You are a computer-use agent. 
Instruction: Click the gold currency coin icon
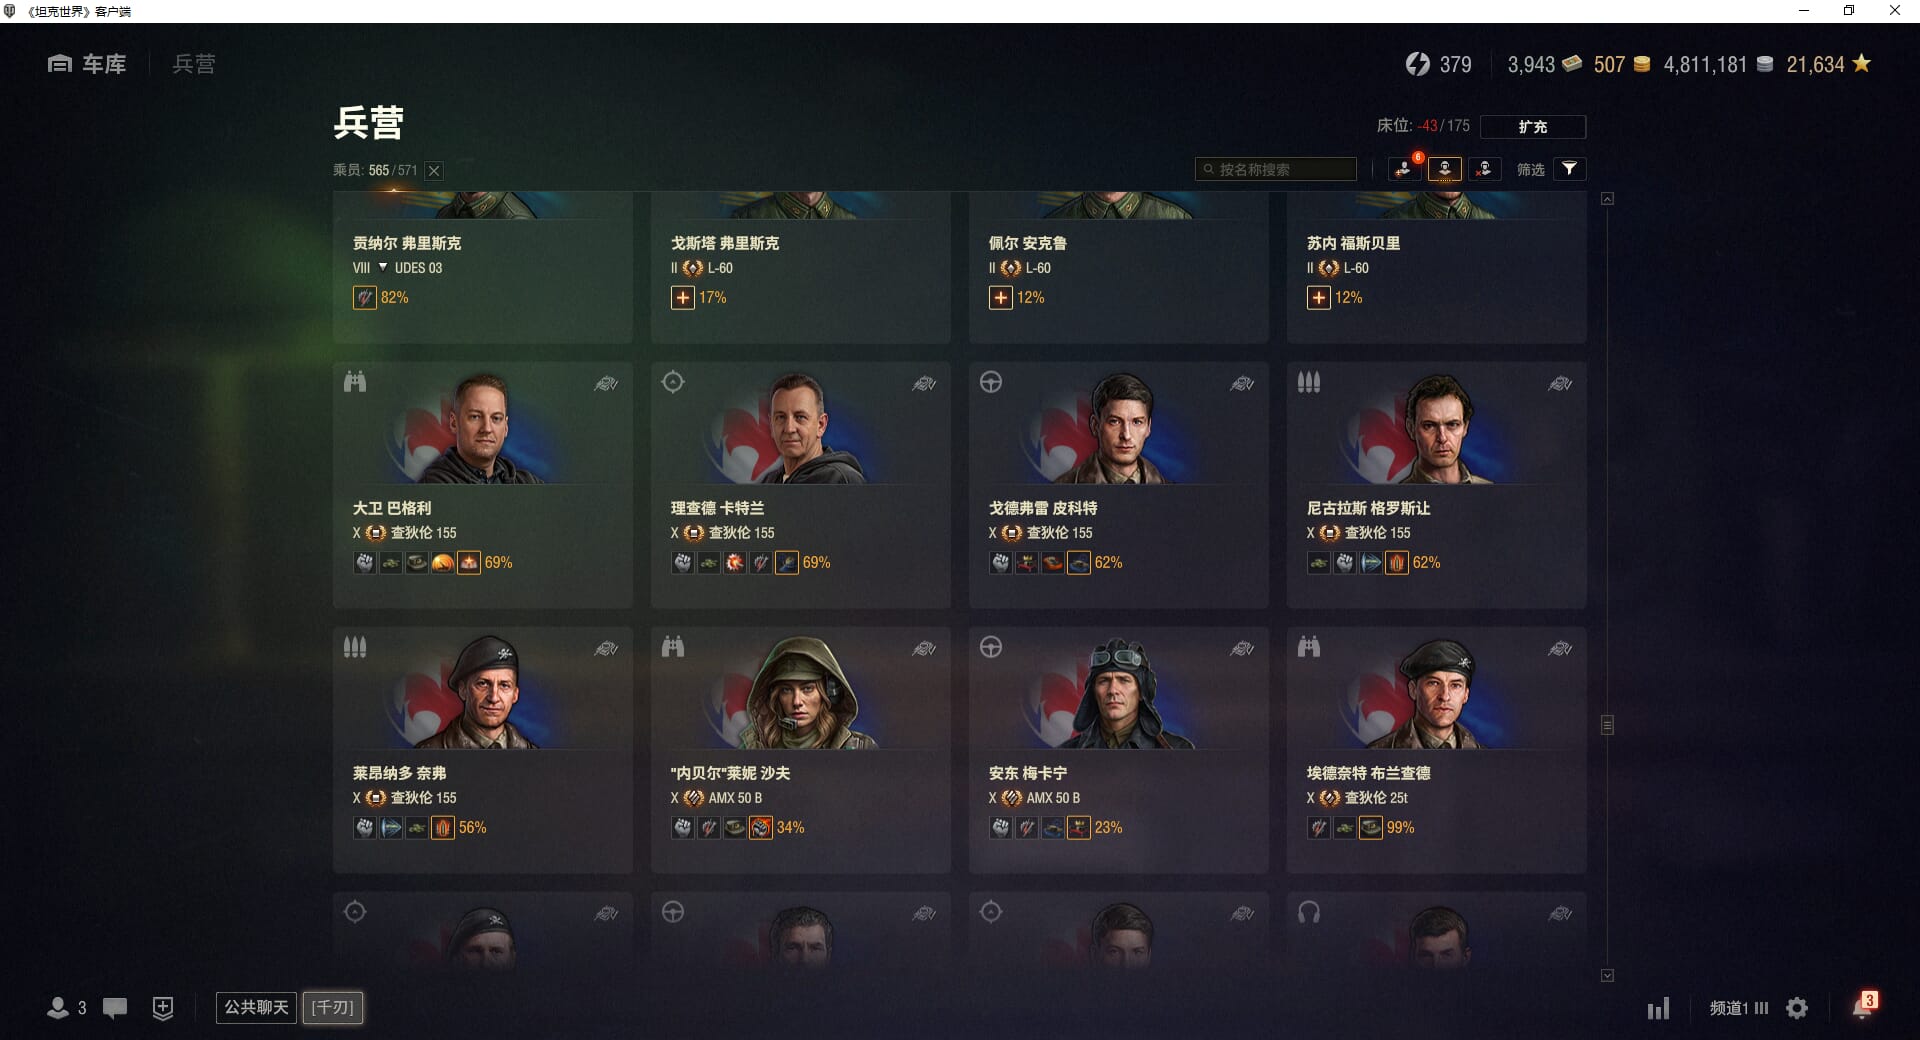pos(1642,64)
